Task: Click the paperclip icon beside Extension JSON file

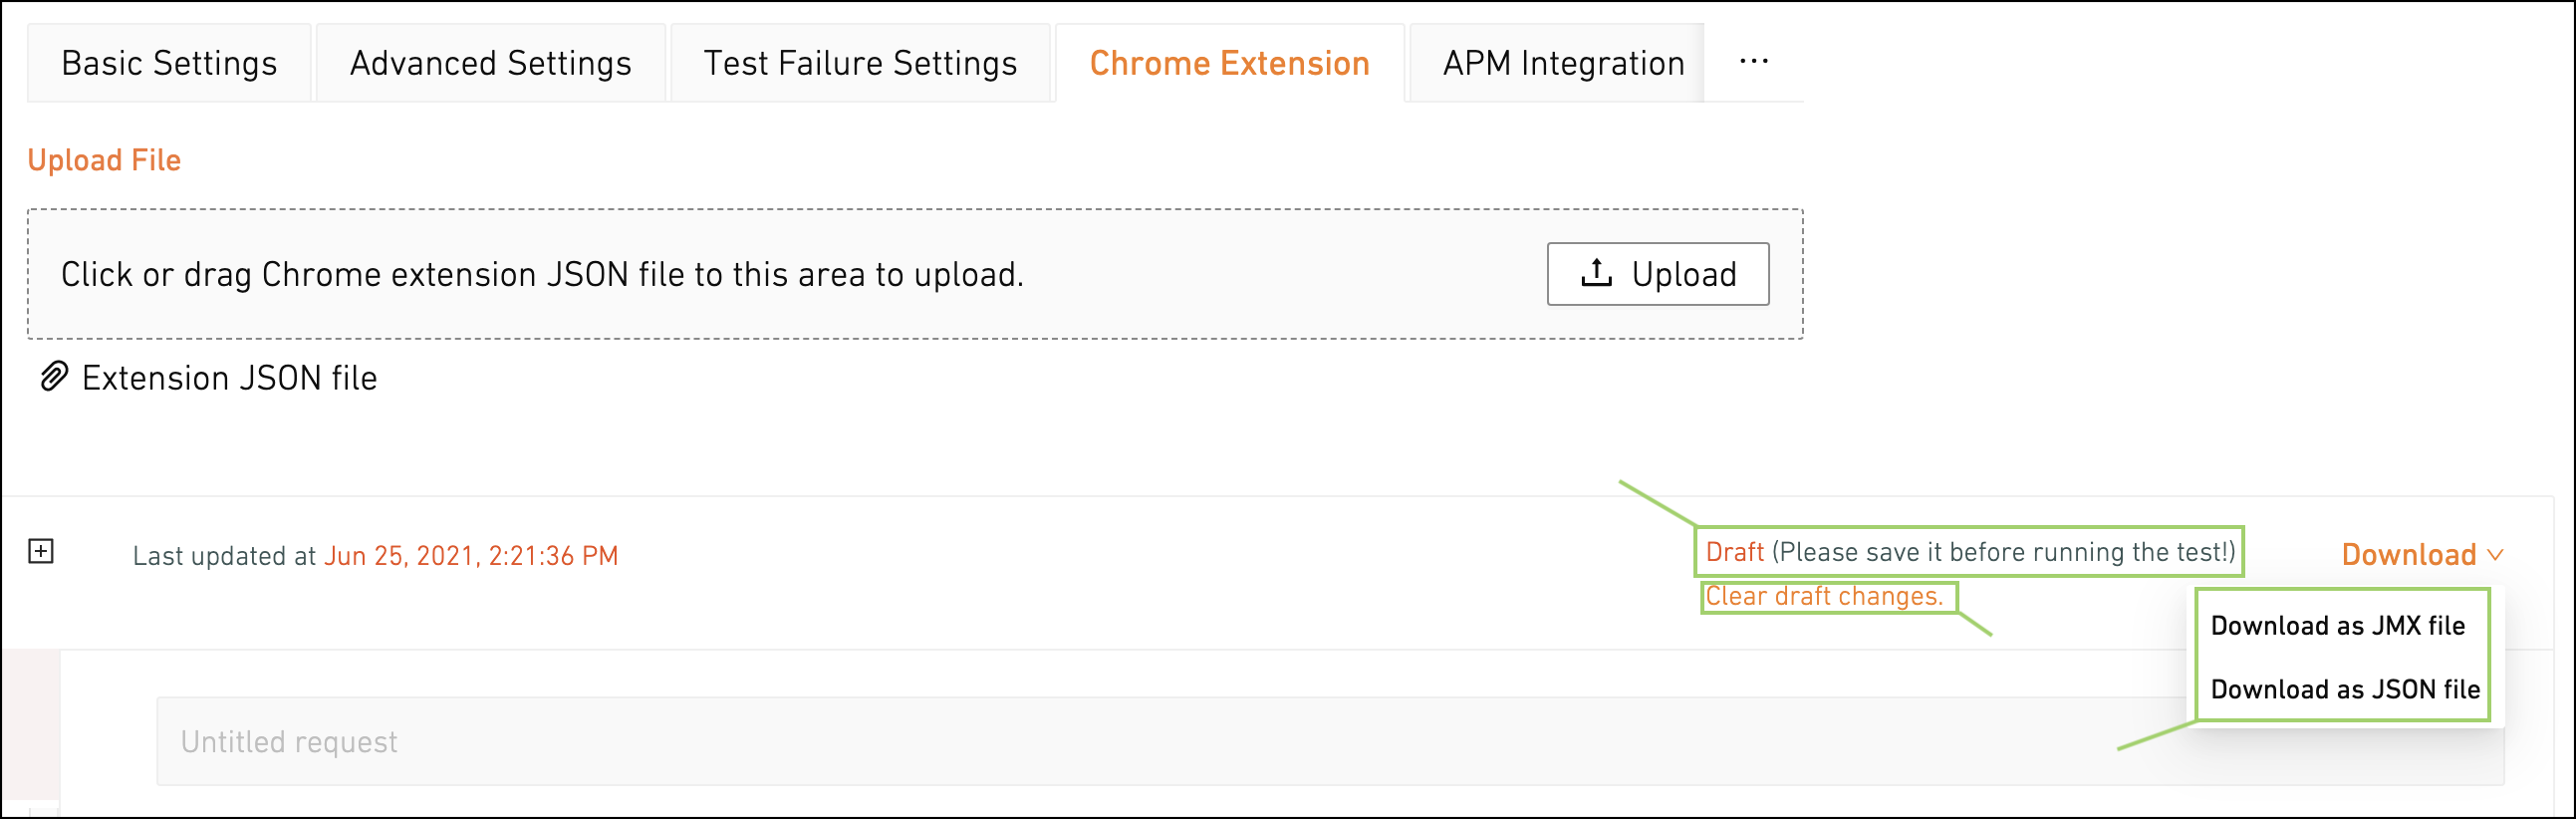Action: 53,377
